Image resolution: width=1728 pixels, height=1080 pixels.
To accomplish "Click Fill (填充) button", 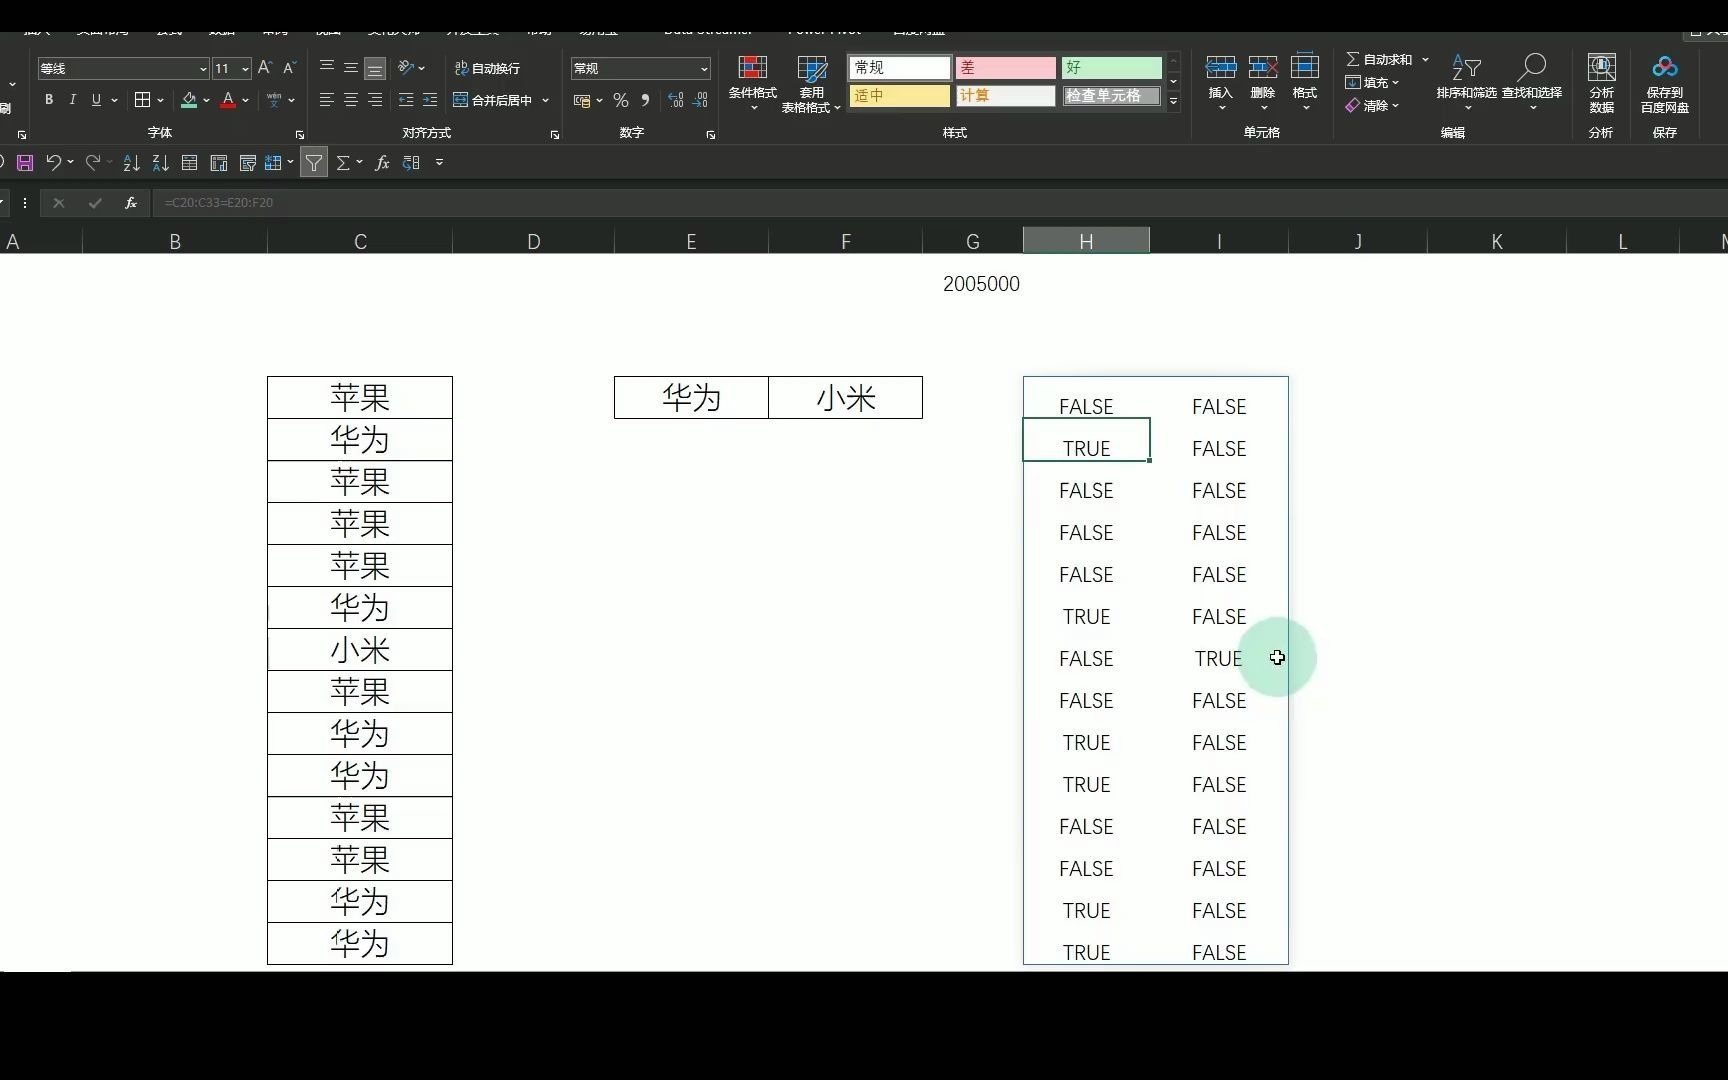I will pos(1372,83).
